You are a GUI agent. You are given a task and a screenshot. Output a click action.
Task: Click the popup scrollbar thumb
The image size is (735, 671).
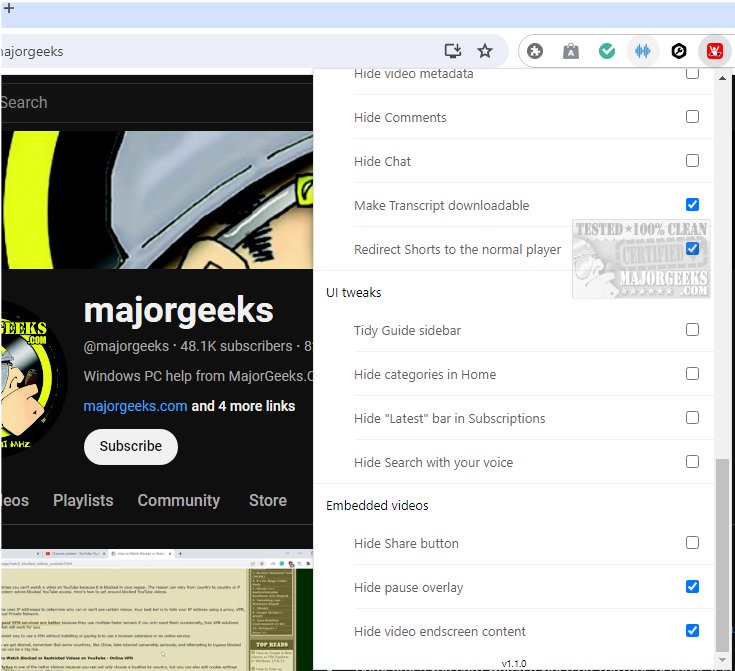click(x=722, y=555)
